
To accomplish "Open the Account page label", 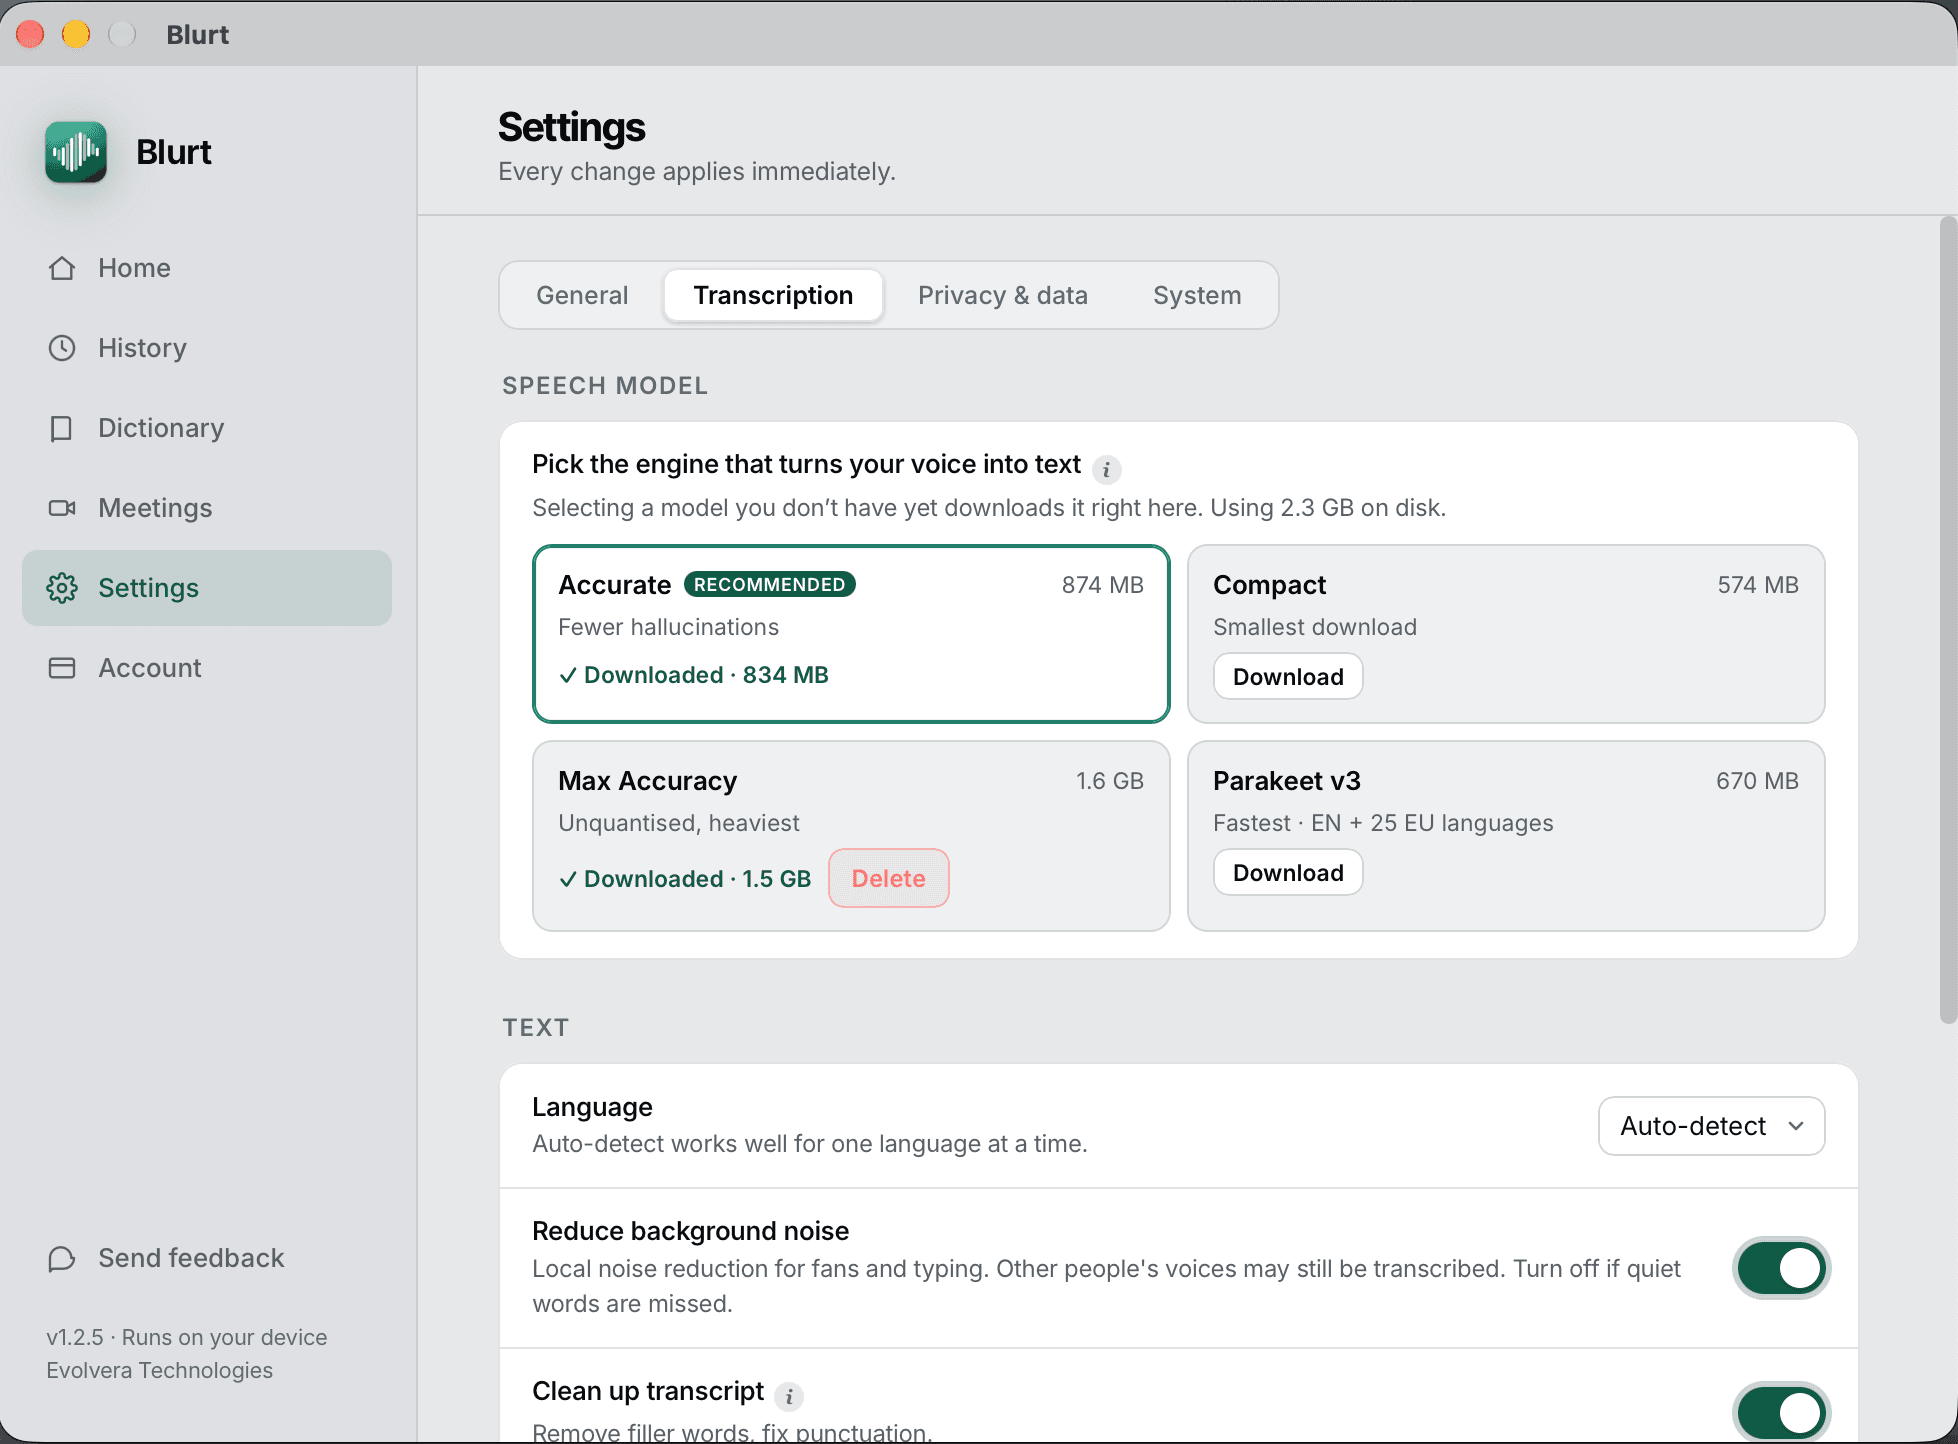I will (x=150, y=668).
